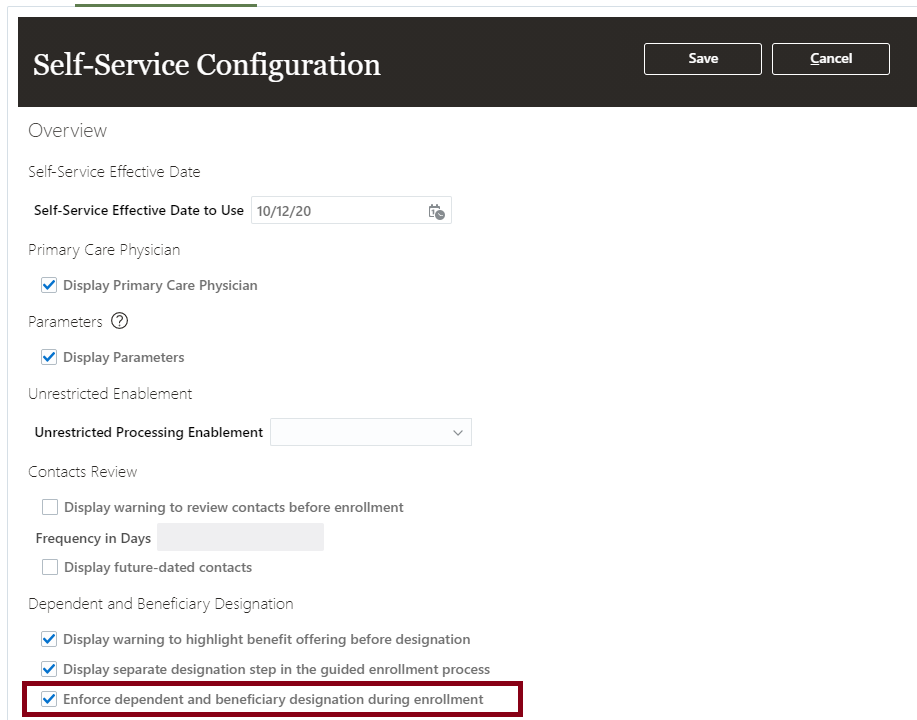Click the Self-Service Configuration page title
The image size is (917, 720).
pos(207,65)
